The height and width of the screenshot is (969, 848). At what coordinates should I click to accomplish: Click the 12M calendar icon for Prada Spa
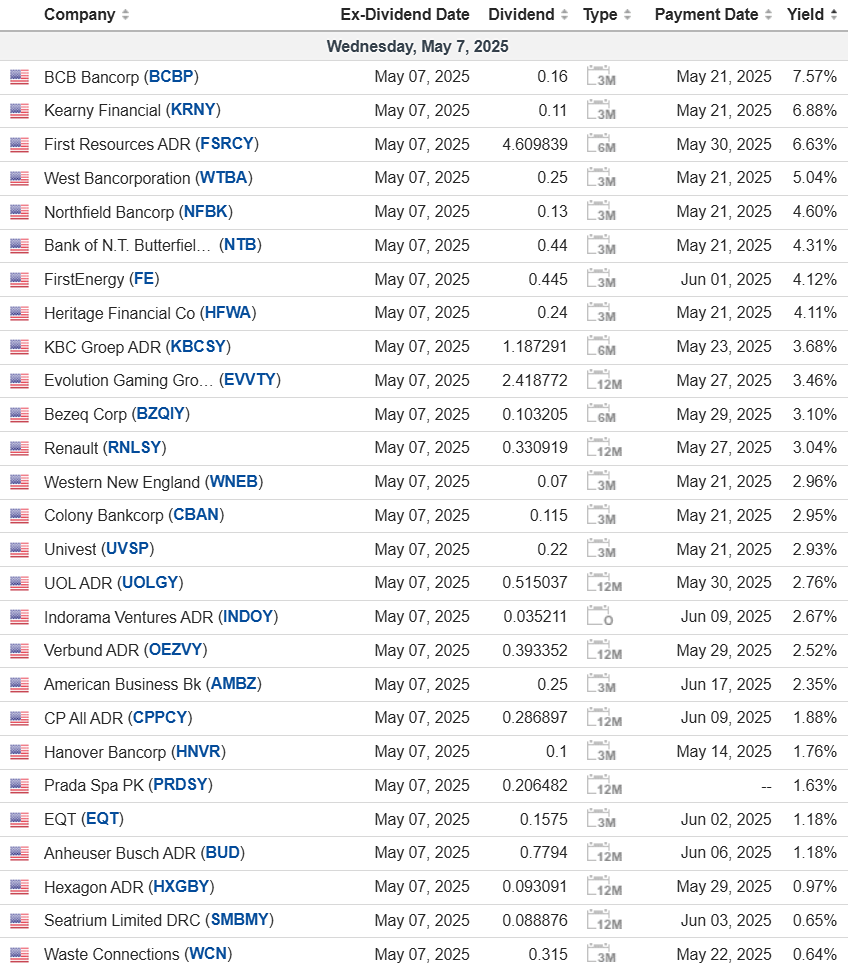603,786
